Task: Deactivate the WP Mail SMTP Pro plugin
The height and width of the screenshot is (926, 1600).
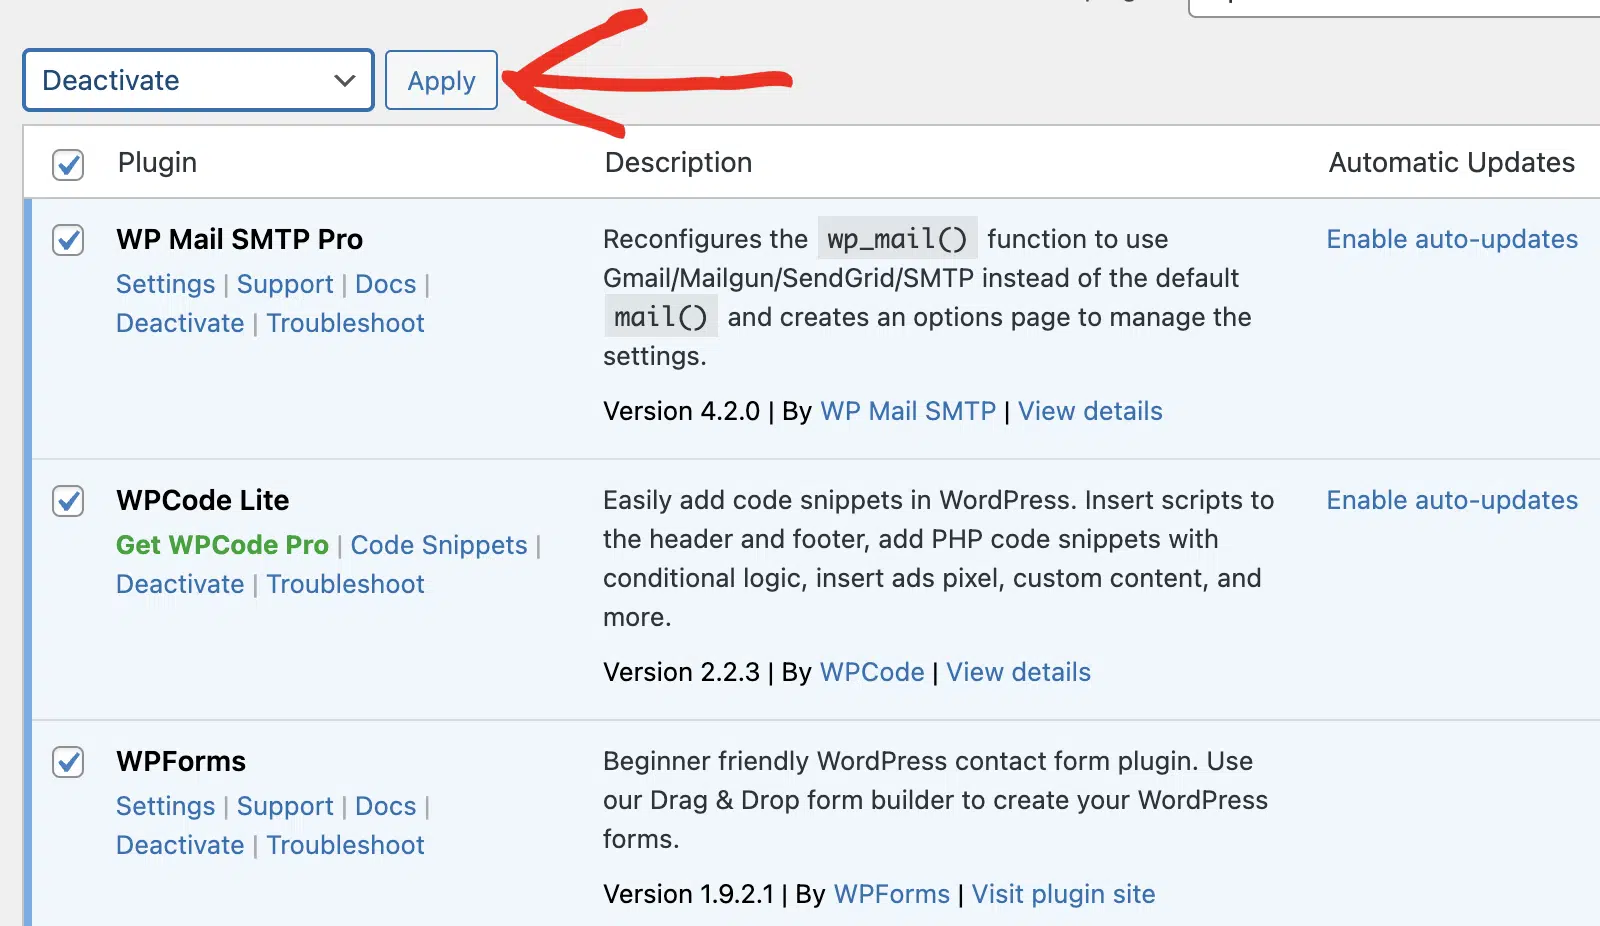Action: pyautogui.click(x=180, y=323)
